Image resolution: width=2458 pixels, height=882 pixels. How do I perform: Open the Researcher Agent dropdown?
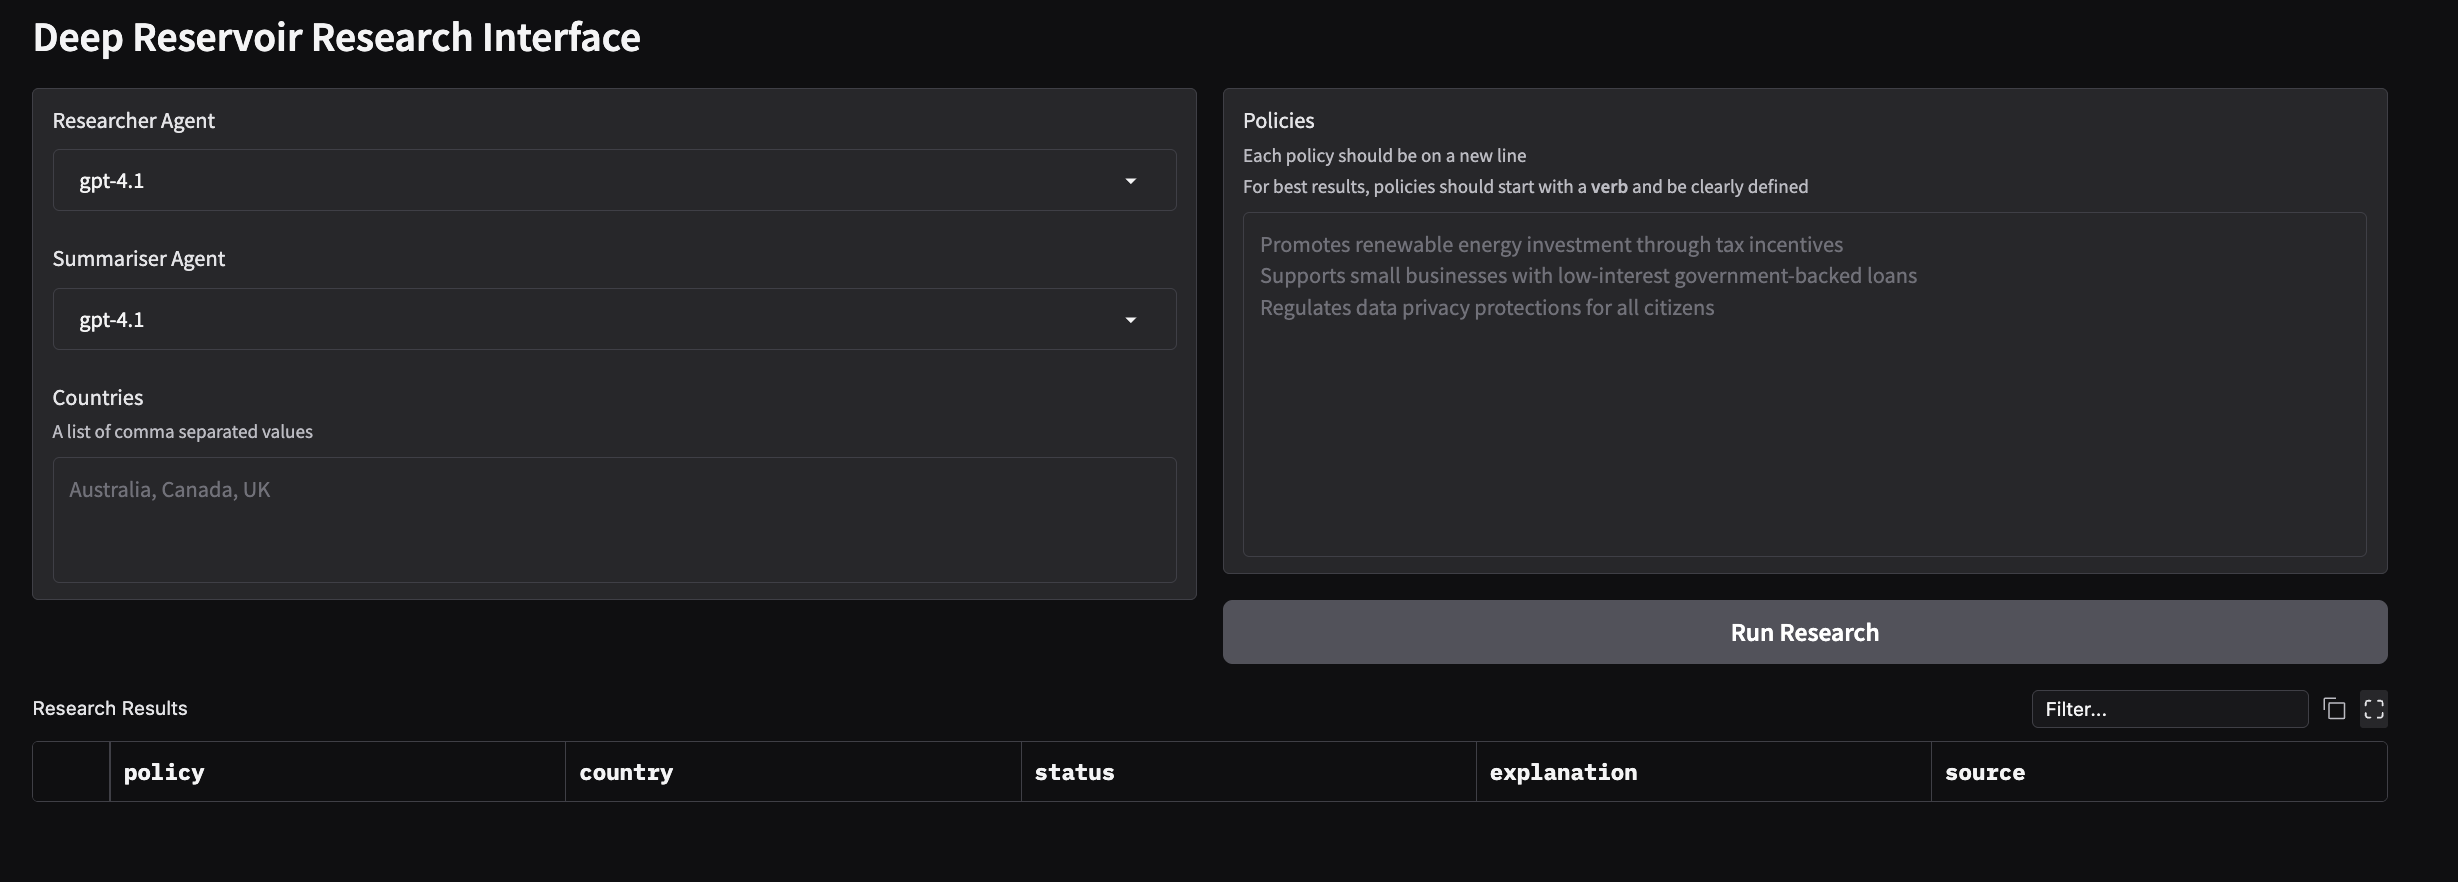pyautogui.click(x=614, y=180)
